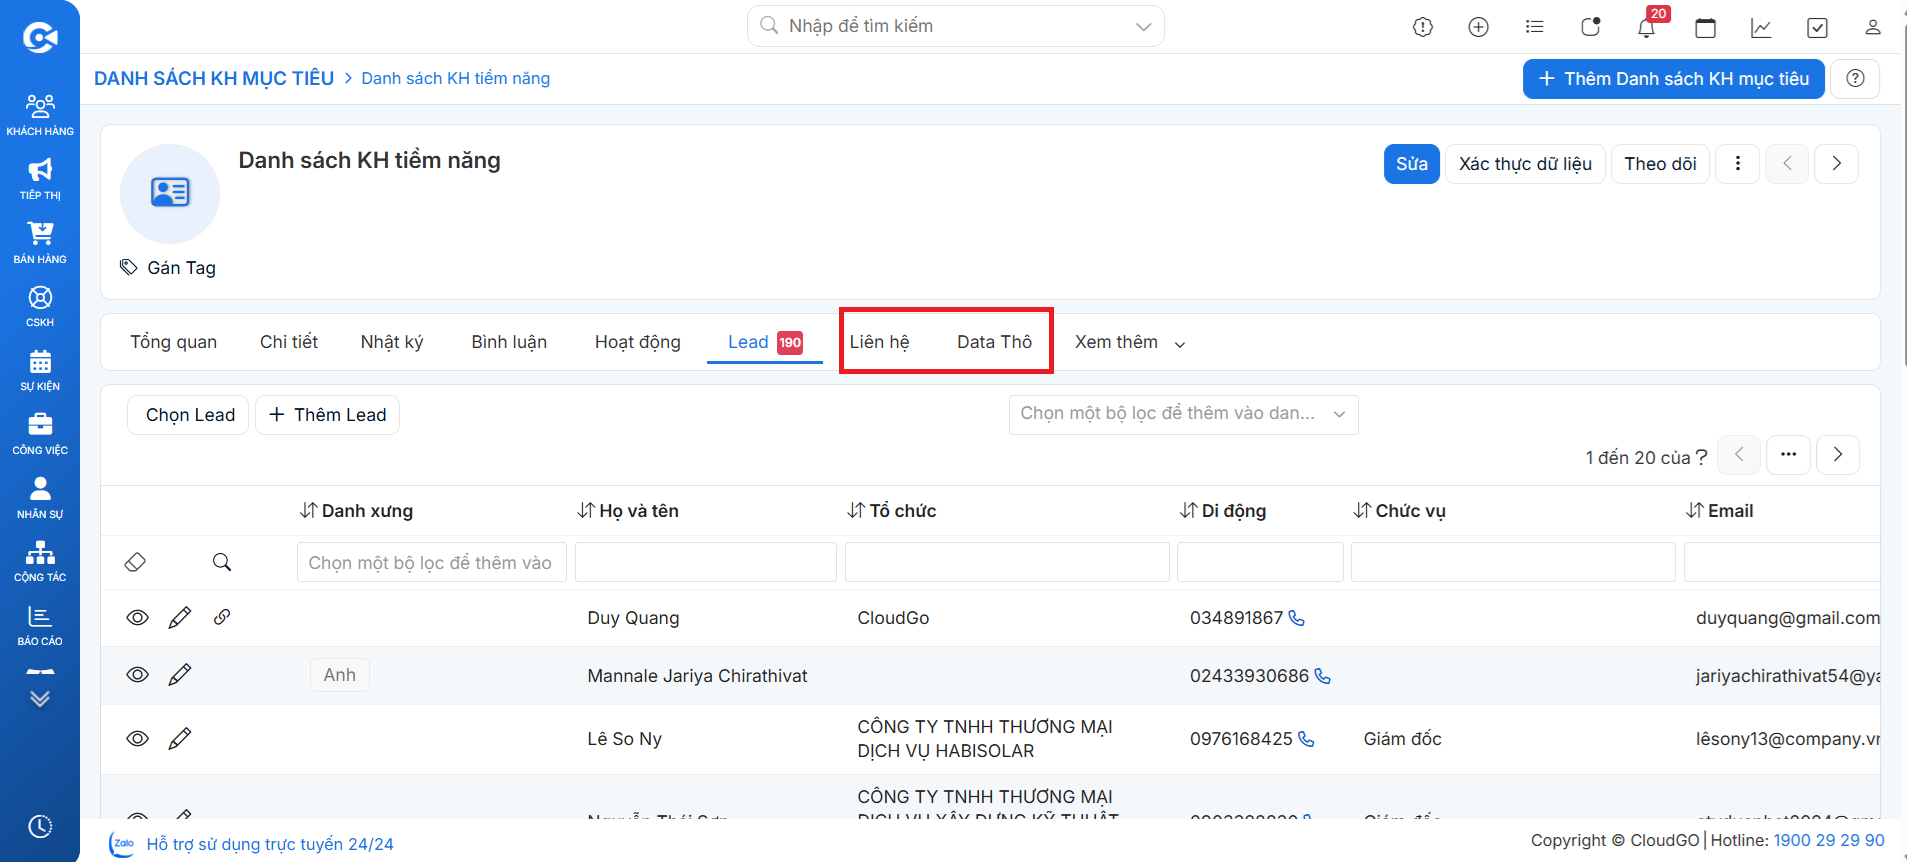Open the Bán hàng cart module
Viewport: 1907px width, 862px height.
[40, 243]
